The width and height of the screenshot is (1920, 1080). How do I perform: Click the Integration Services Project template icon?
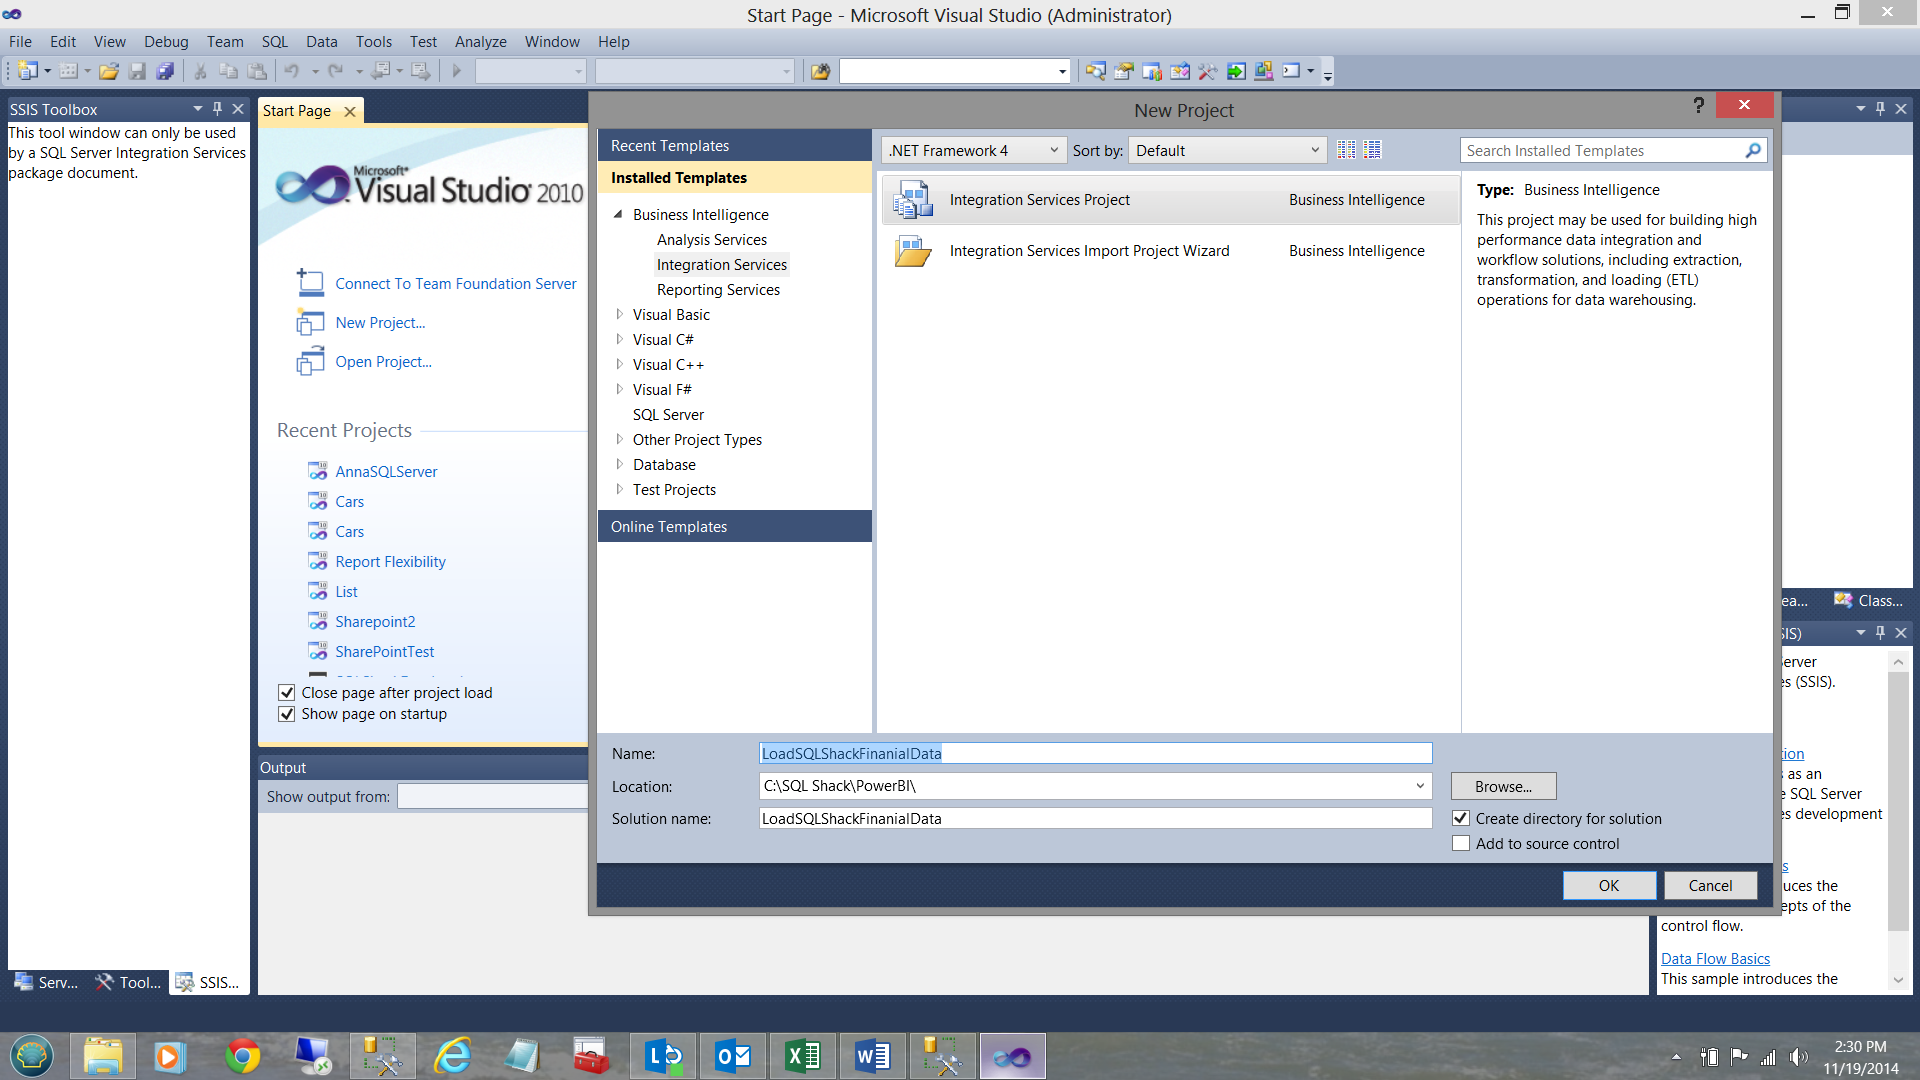[x=913, y=200]
